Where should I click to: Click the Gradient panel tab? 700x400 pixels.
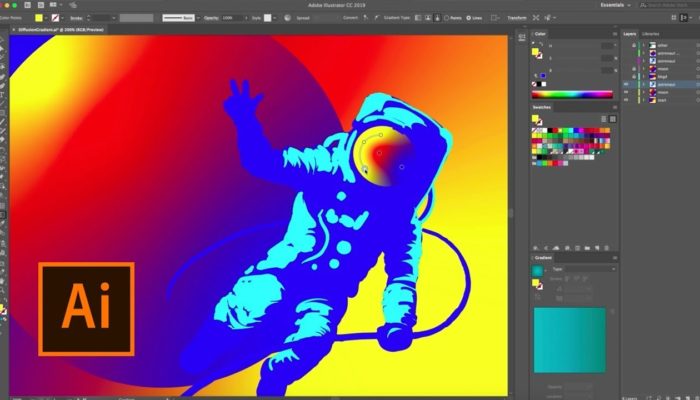pos(543,258)
